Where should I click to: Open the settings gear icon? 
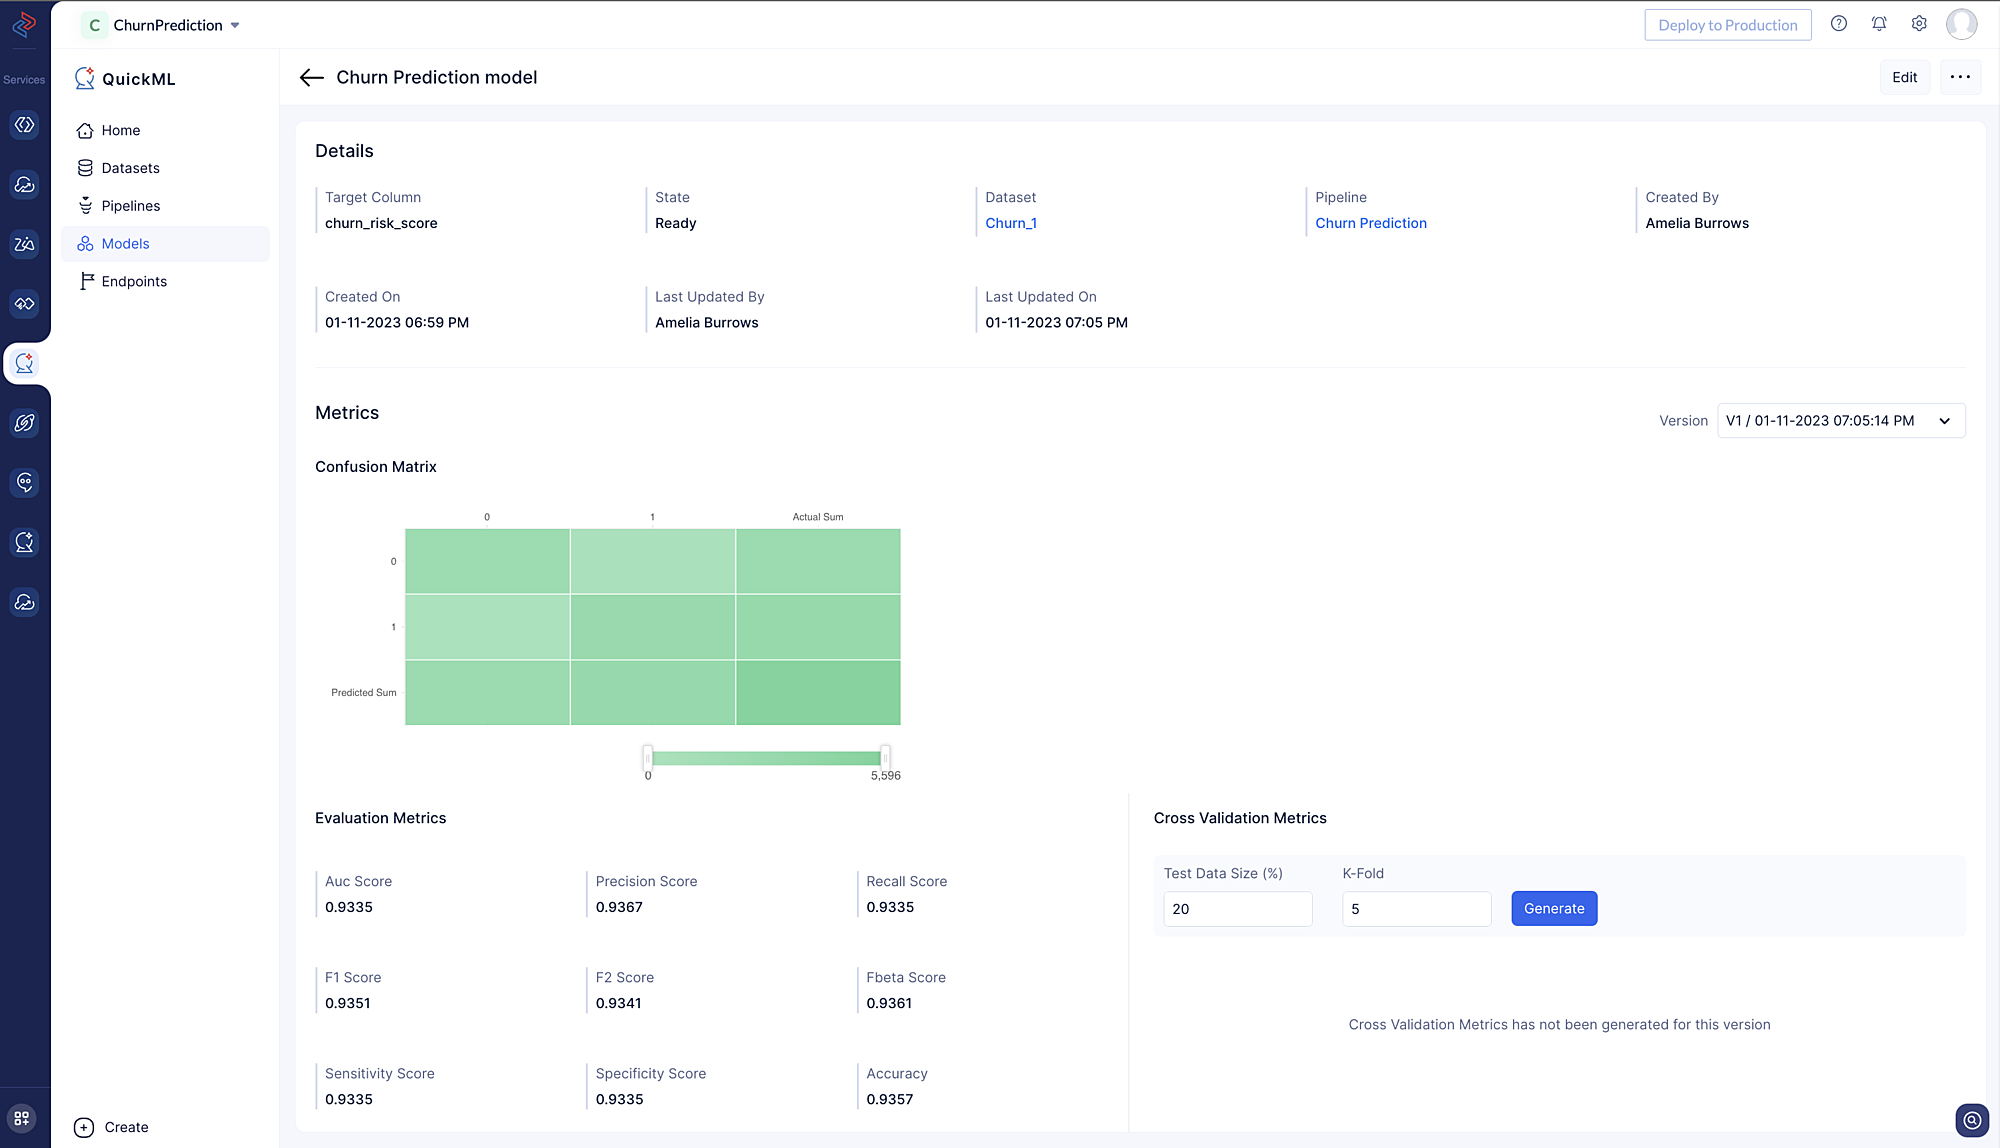pos(1919,25)
